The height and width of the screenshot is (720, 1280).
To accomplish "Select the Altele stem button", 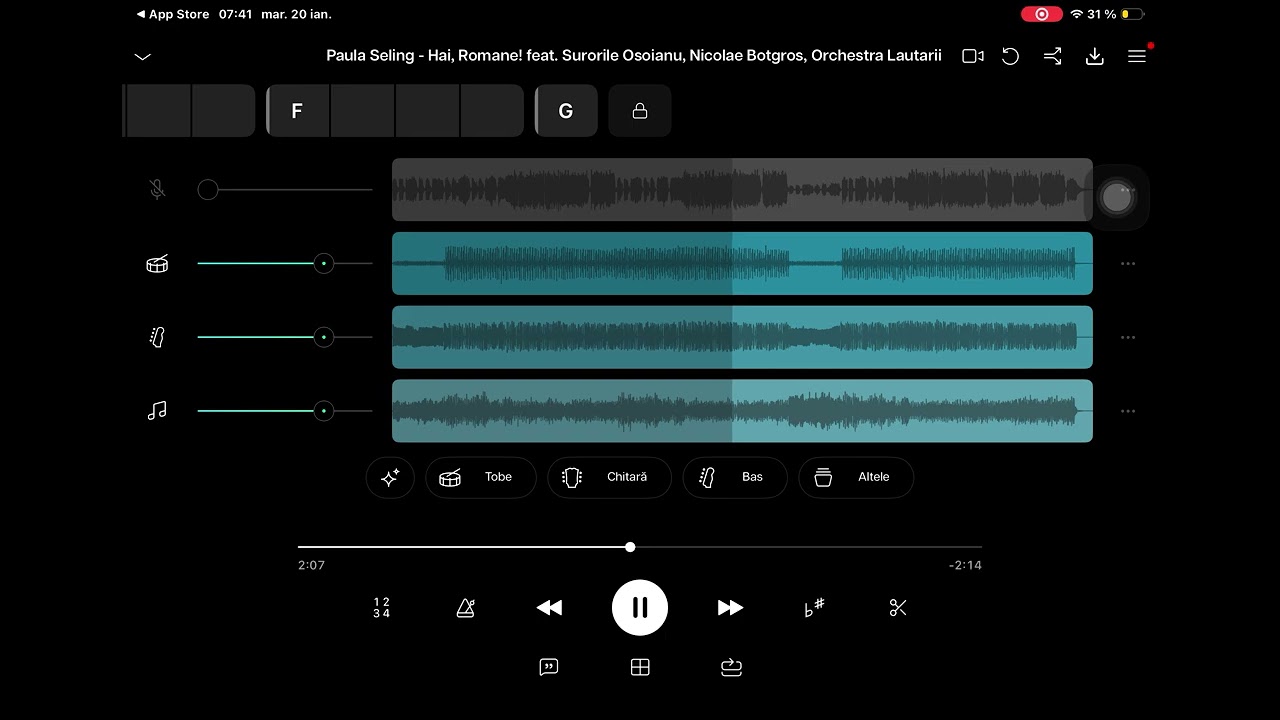I will click(856, 477).
